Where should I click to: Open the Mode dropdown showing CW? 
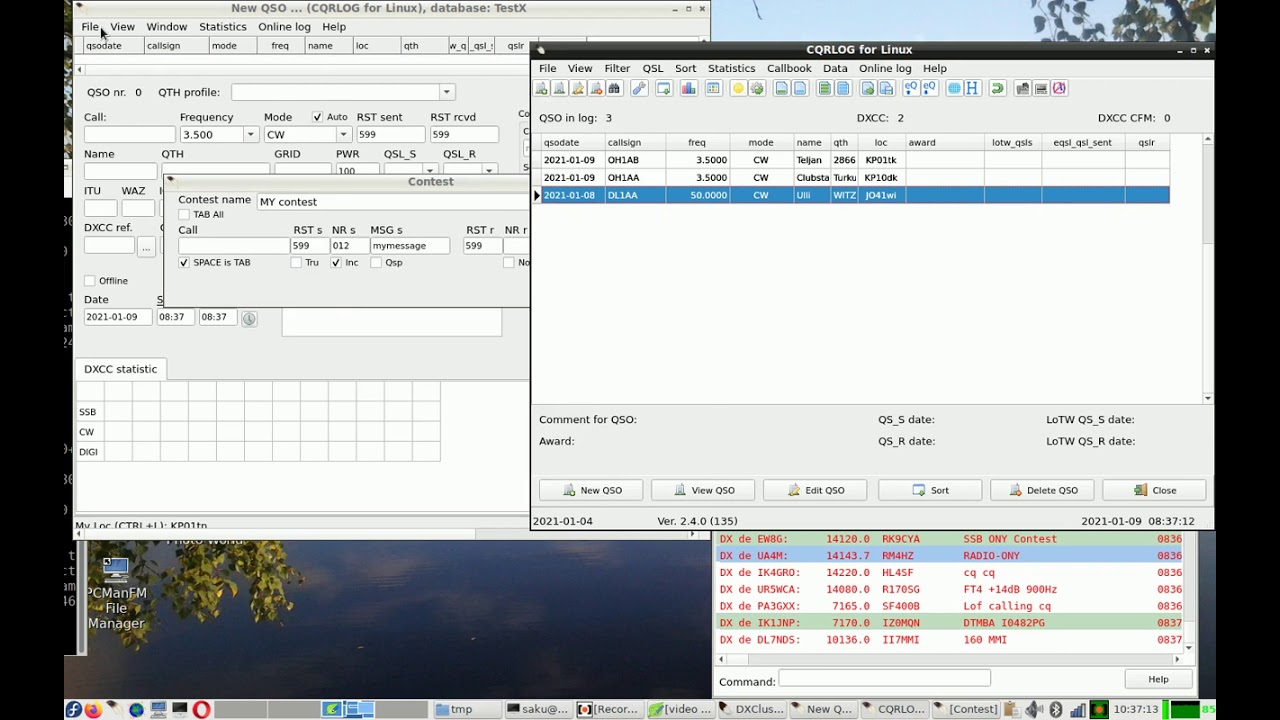click(x=343, y=135)
